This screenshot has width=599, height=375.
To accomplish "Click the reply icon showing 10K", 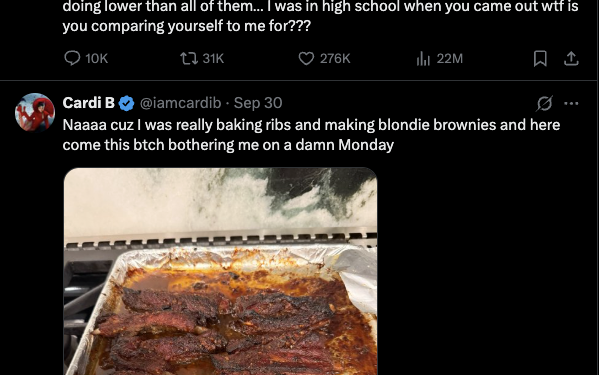I will [72, 58].
